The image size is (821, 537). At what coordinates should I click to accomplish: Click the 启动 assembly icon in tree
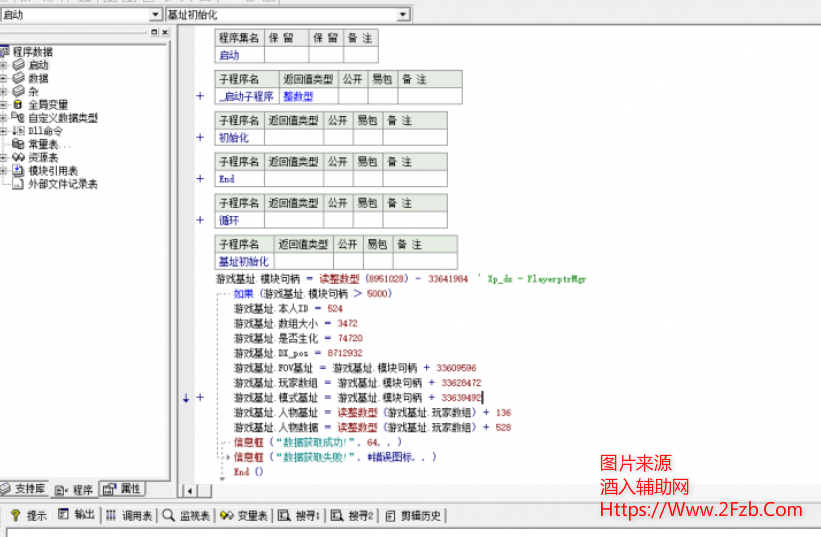[19, 65]
